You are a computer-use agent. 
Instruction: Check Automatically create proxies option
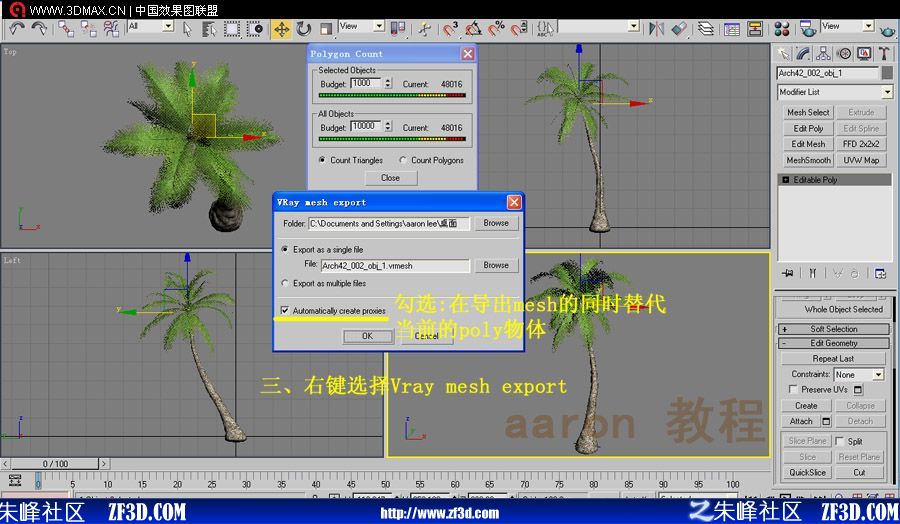pos(284,310)
